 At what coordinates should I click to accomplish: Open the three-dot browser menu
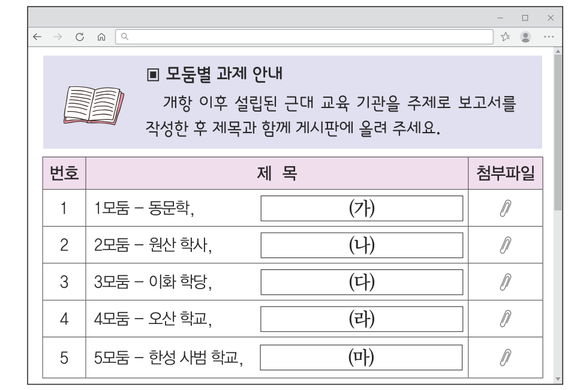(x=549, y=37)
